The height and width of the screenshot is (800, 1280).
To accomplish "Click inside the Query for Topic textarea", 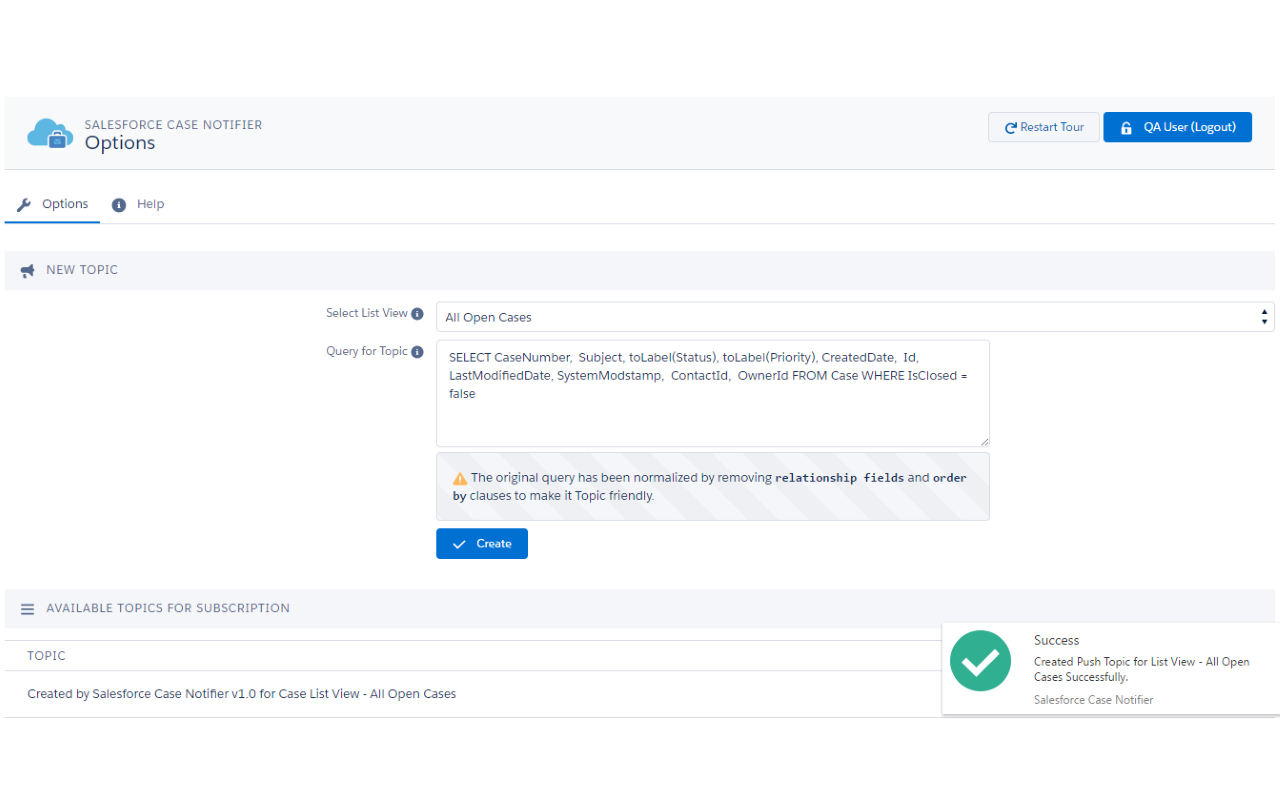I will pos(713,393).
